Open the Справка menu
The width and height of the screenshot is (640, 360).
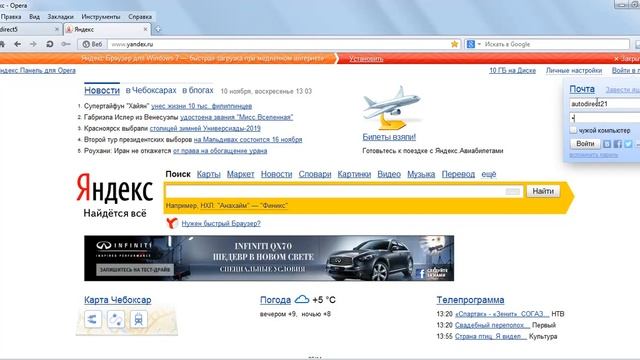click(x=140, y=17)
